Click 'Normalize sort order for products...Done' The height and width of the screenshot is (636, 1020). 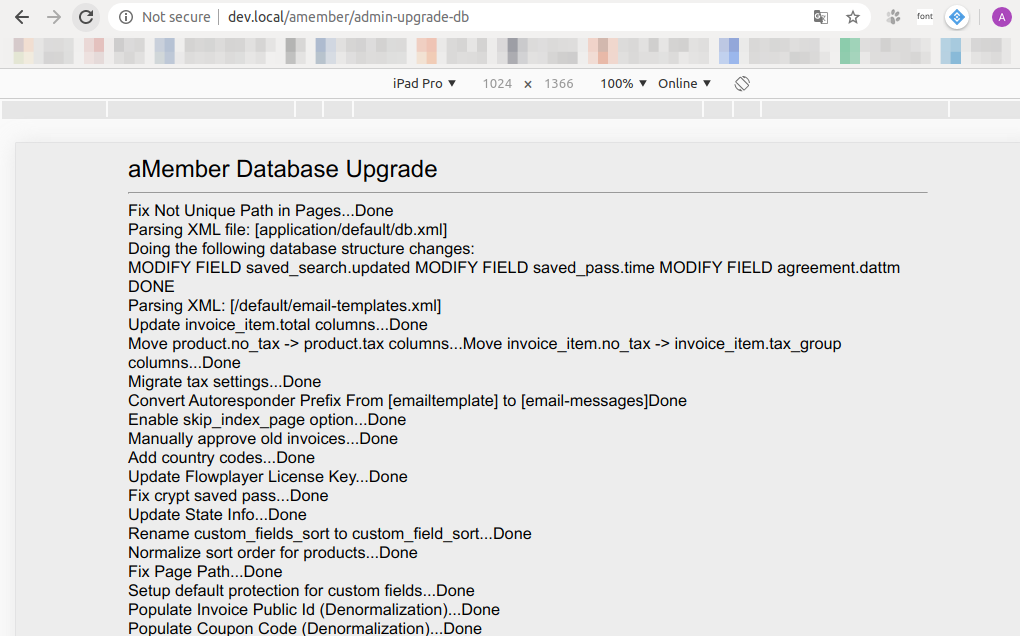(x=273, y=552)
